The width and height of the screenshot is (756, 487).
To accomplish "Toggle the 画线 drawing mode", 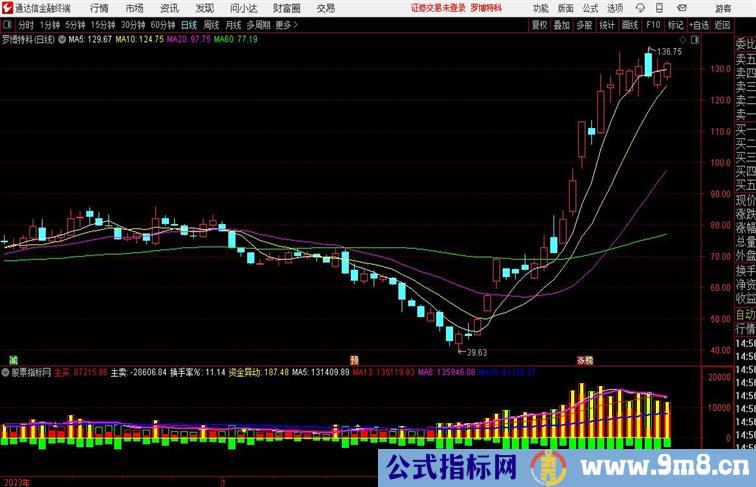I will coord(630,25).
